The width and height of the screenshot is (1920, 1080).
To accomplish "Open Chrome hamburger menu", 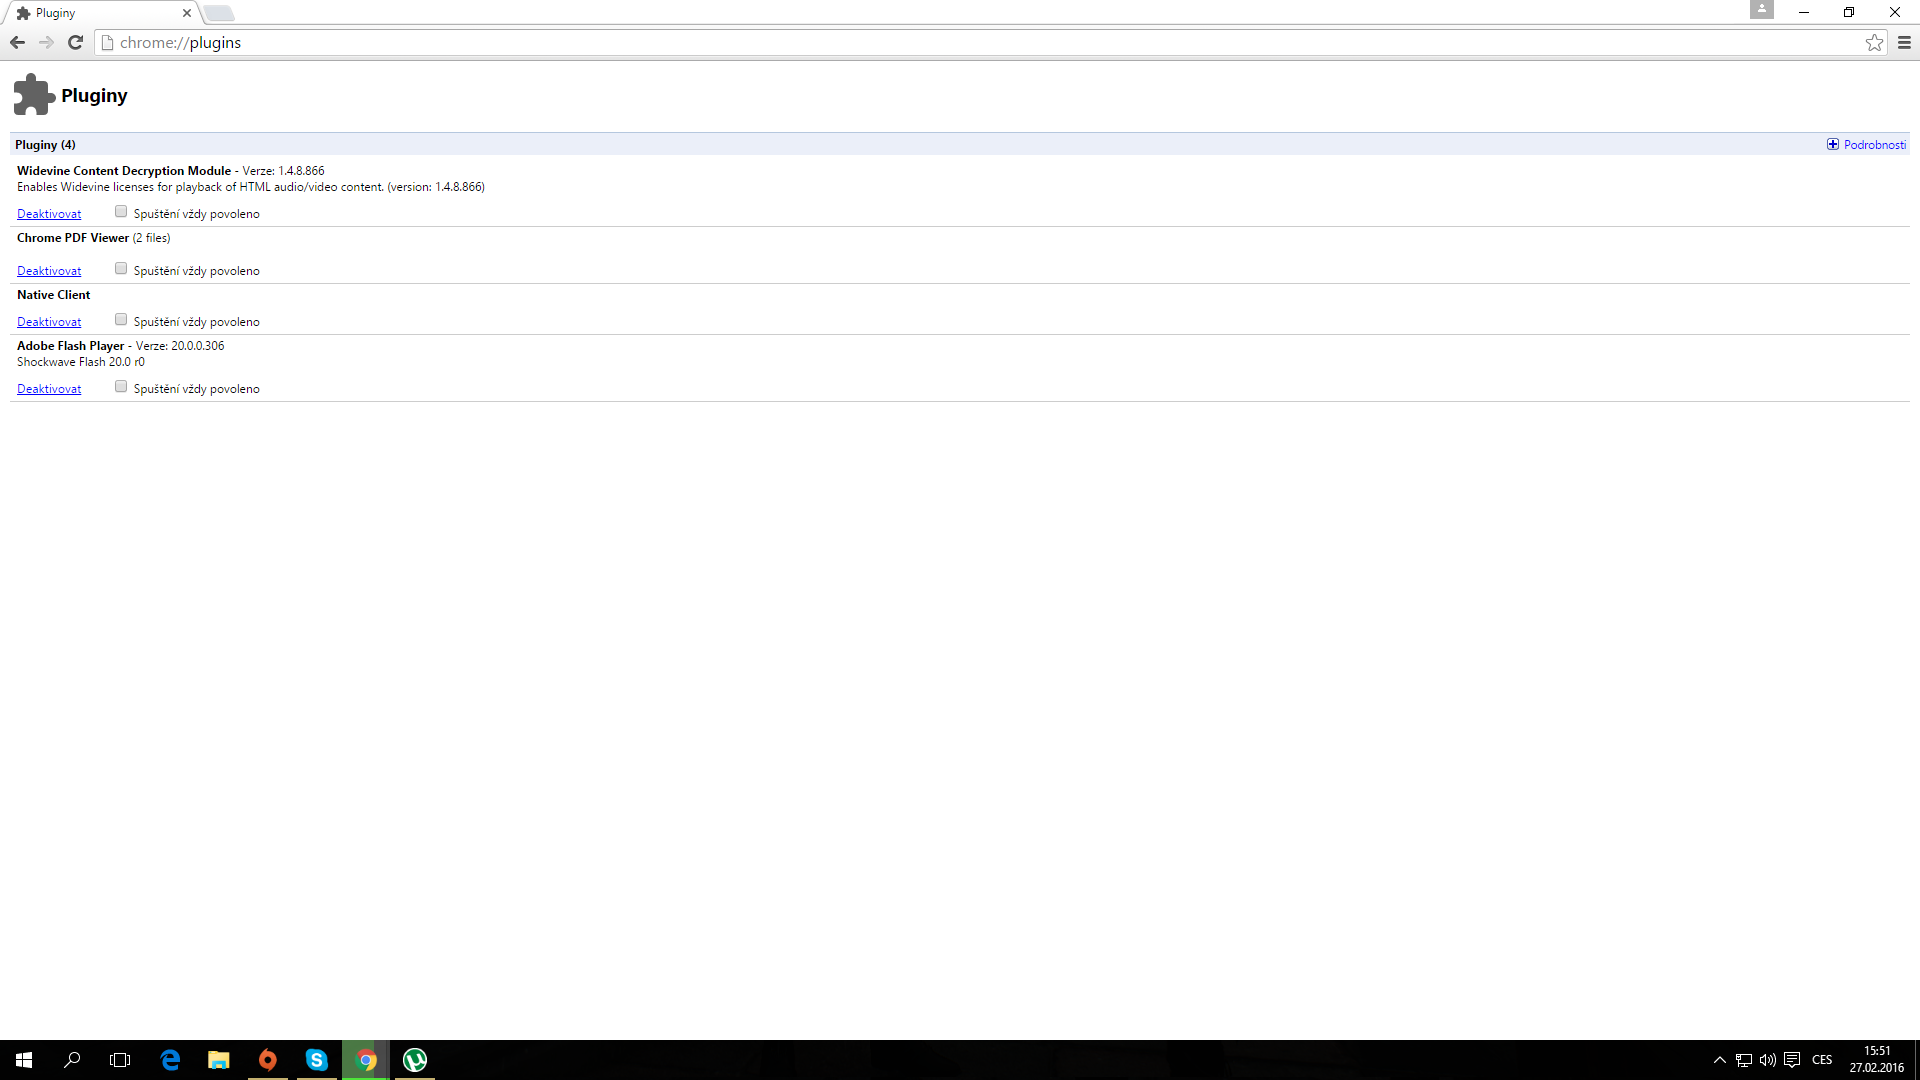I will (1904, 42).
